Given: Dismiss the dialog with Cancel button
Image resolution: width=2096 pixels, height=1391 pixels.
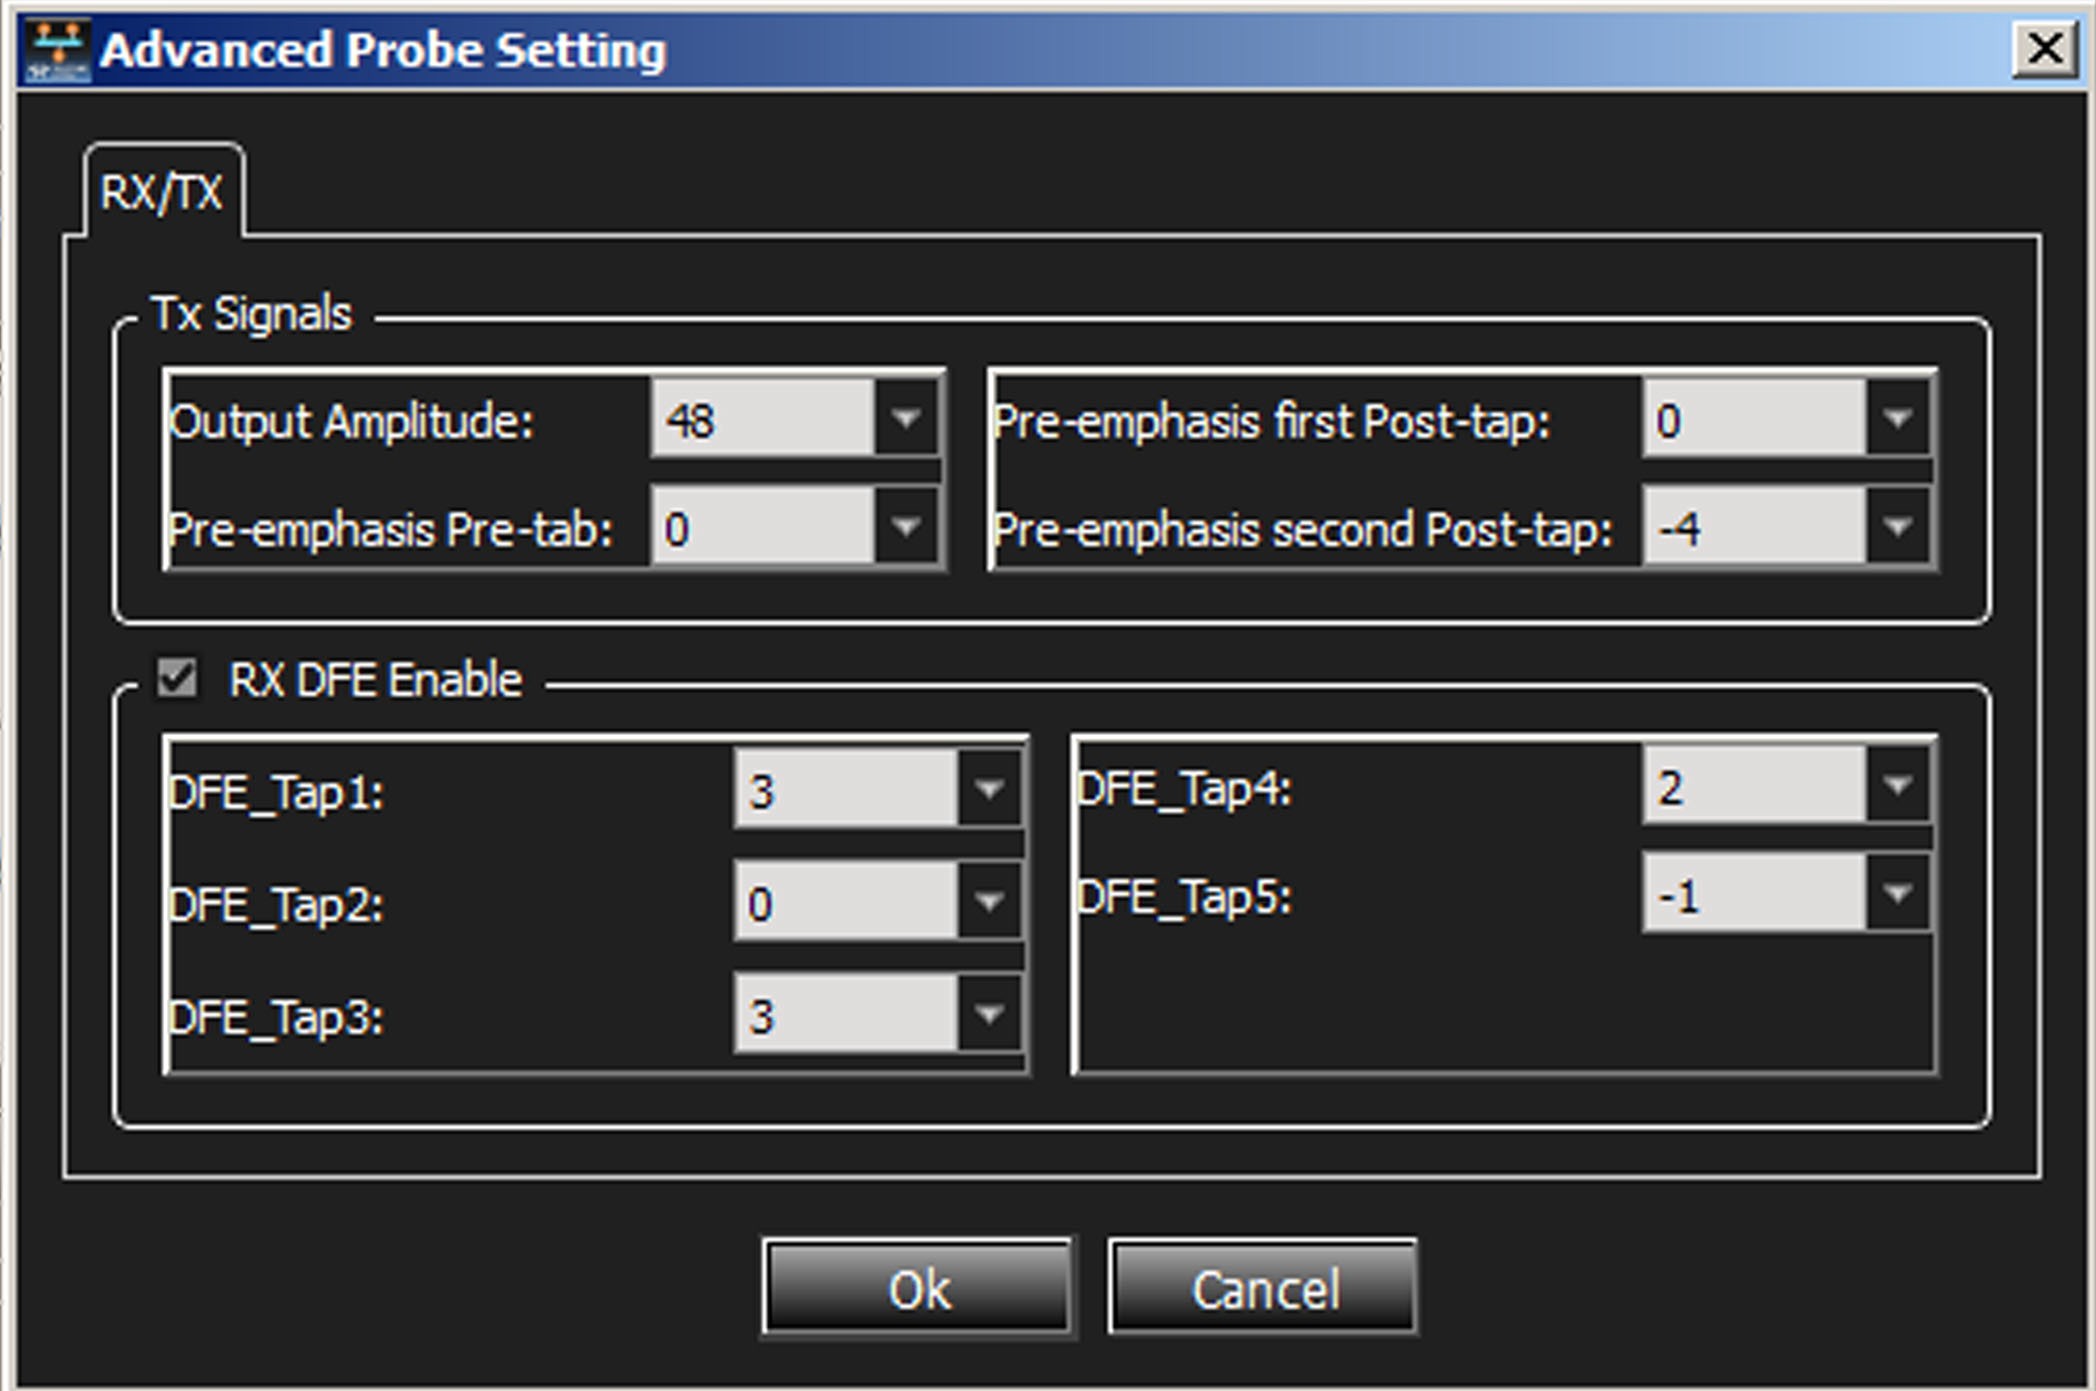Looking at the screenshot, I should point(1264,1288).
